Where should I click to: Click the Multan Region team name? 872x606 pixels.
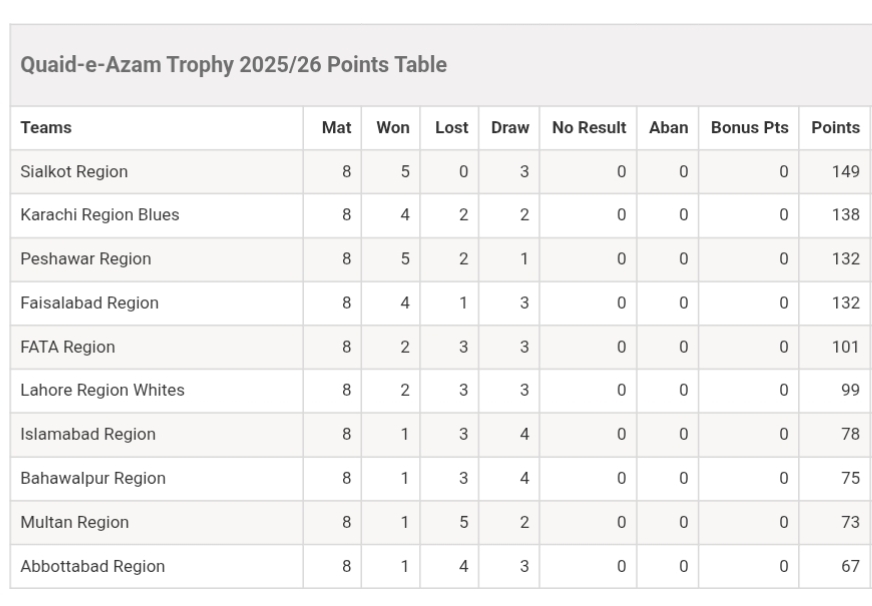[x=75, y=522]
